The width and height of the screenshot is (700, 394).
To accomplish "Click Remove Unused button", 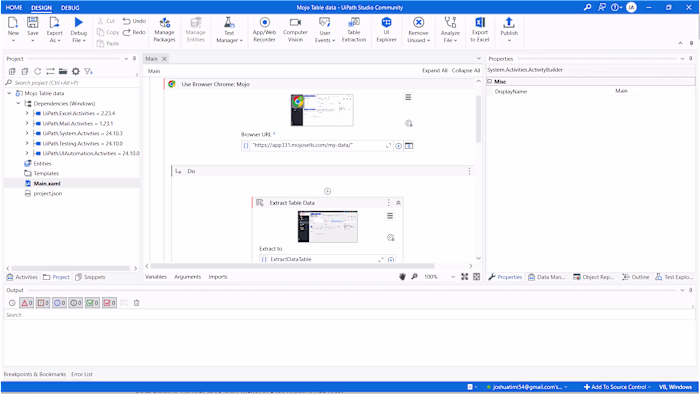I will pos(418,30).
